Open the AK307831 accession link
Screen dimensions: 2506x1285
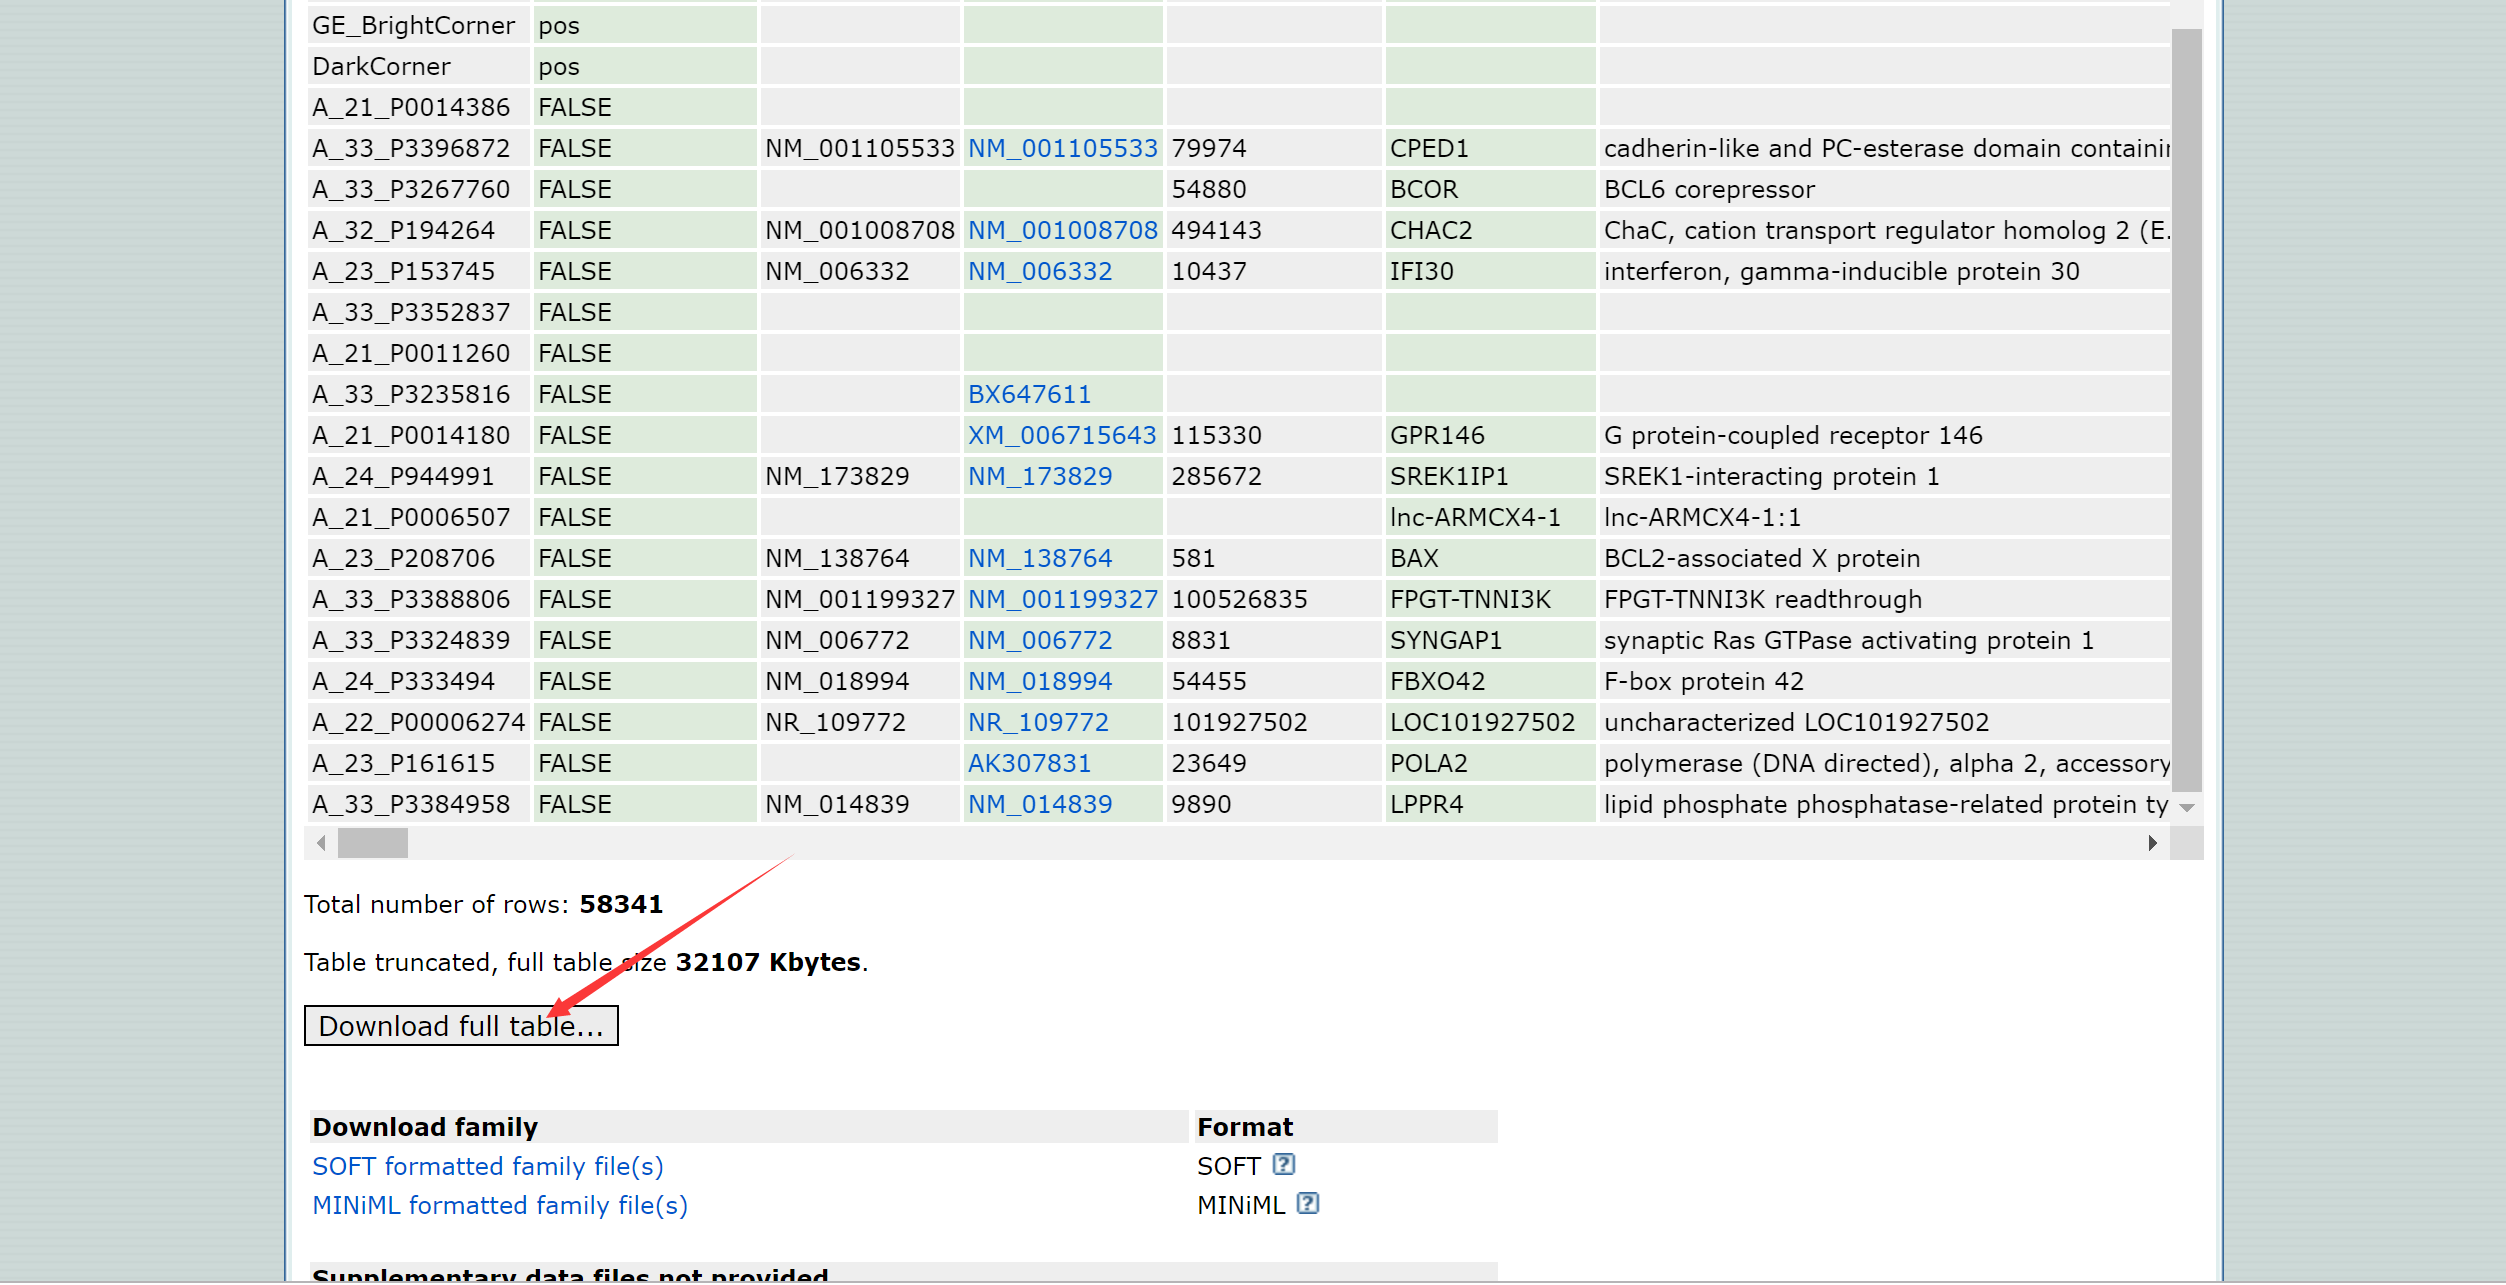pos(1029,764)
